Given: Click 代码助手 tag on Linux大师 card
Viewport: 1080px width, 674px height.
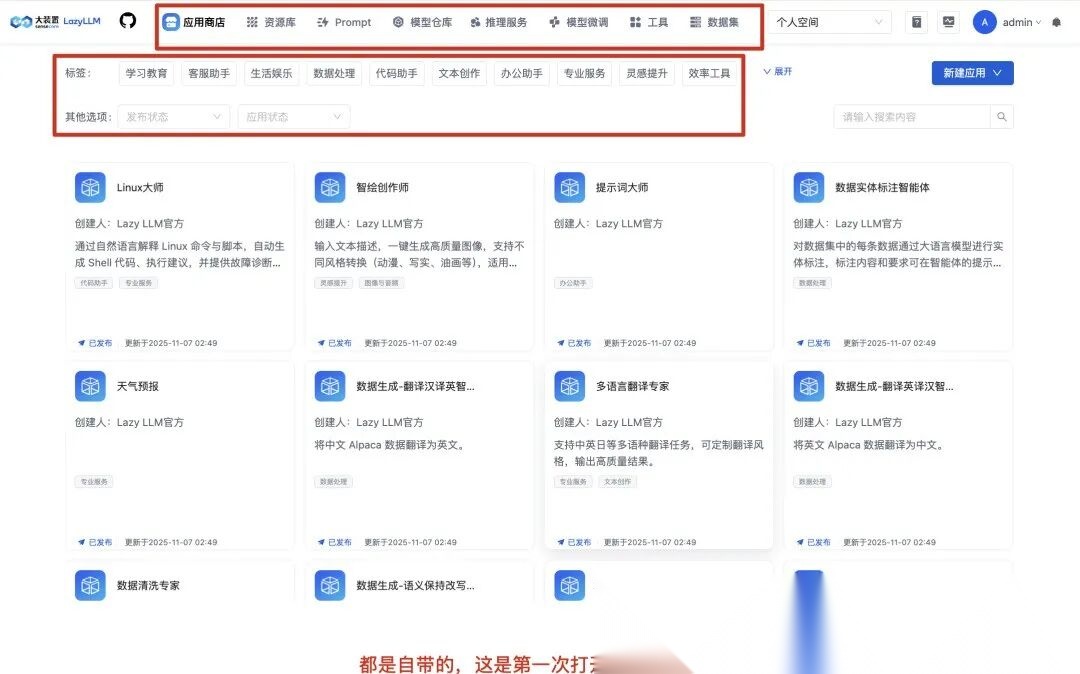Looking at the screenshot, I should coord(94,283).
